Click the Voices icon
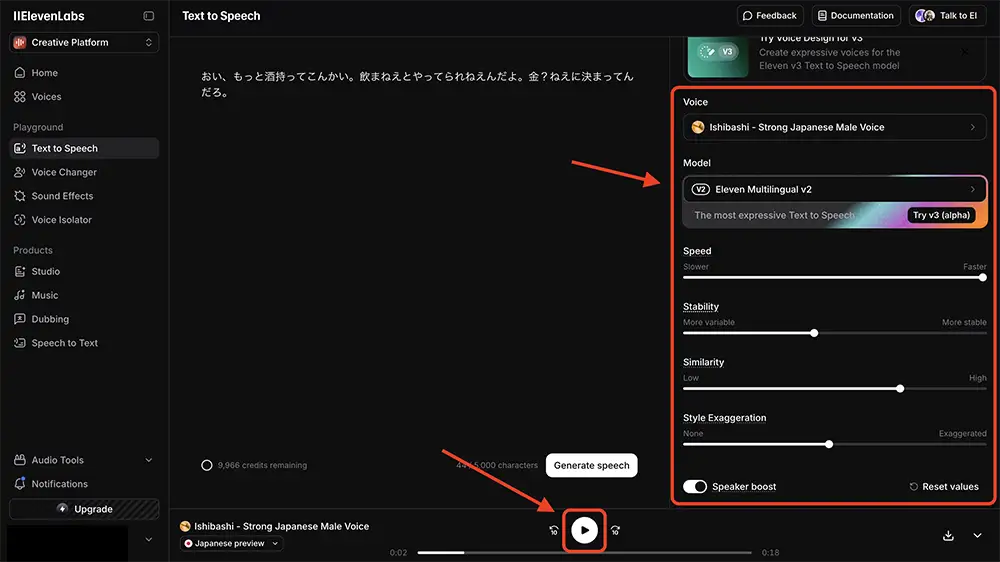This screenshot has width=1000, height=562. (x=20, y=96)
